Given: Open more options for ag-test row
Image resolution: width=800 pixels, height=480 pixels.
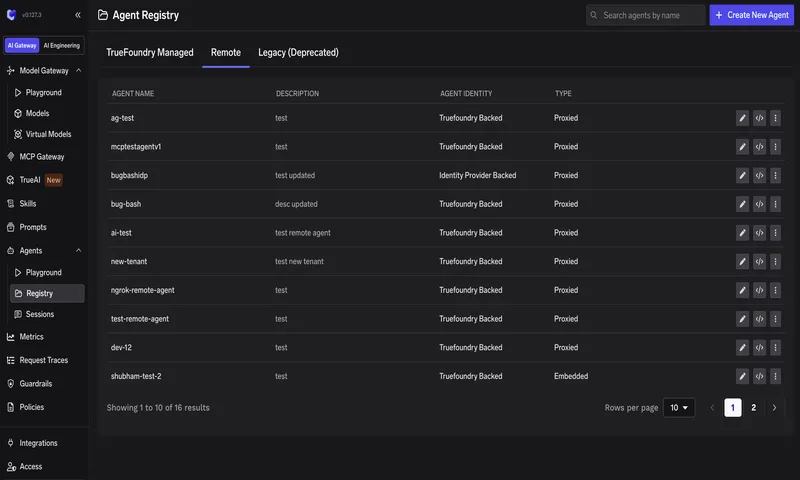Looking at the screenshot, I should tap(776, 118).
